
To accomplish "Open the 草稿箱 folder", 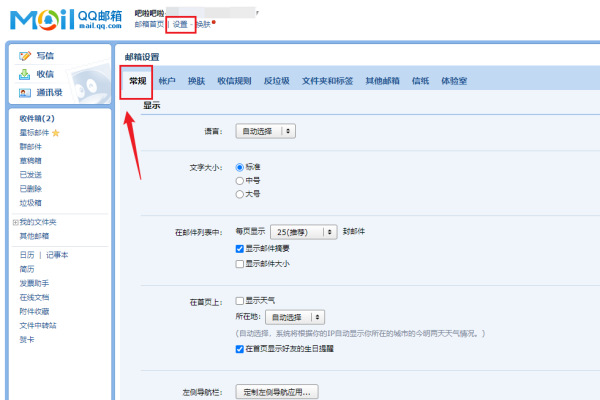I will 31,161.
